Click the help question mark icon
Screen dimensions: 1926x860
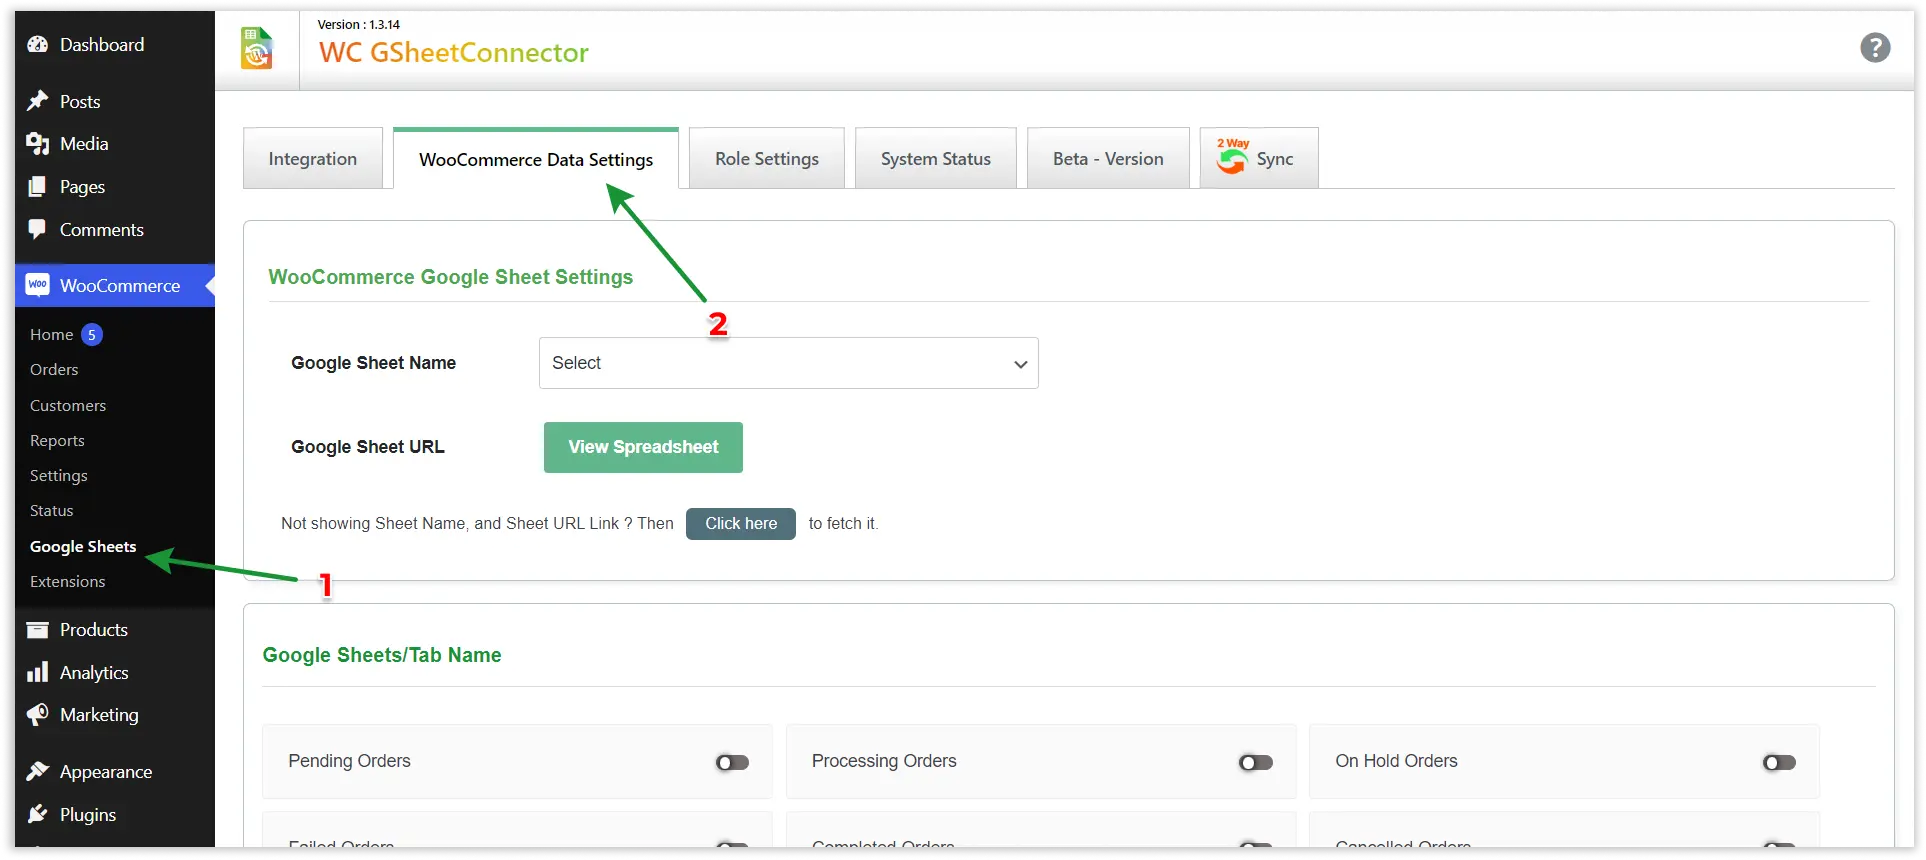click(x=1875, y=47)
